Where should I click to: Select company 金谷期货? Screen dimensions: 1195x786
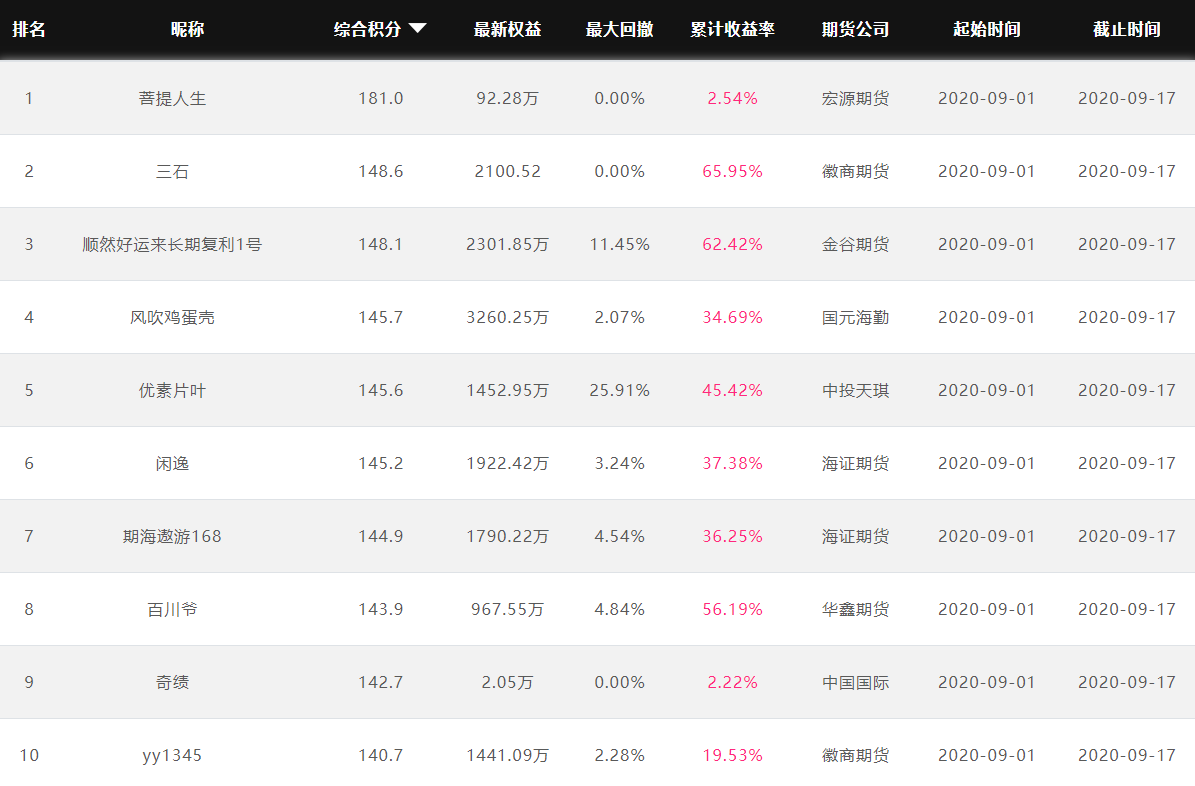pos(855,244)
